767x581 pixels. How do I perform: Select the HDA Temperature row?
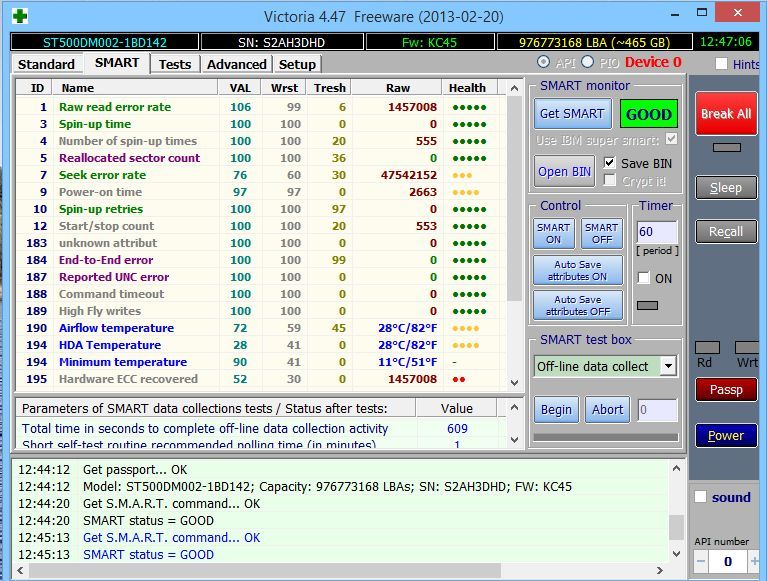[261, 345]
